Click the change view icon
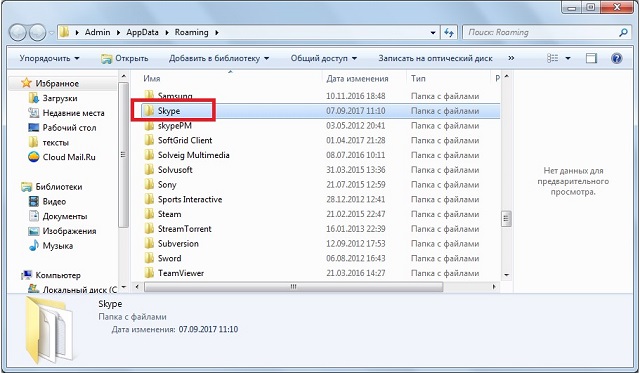Screen dimensions: 640x373 tap(552, 58)
